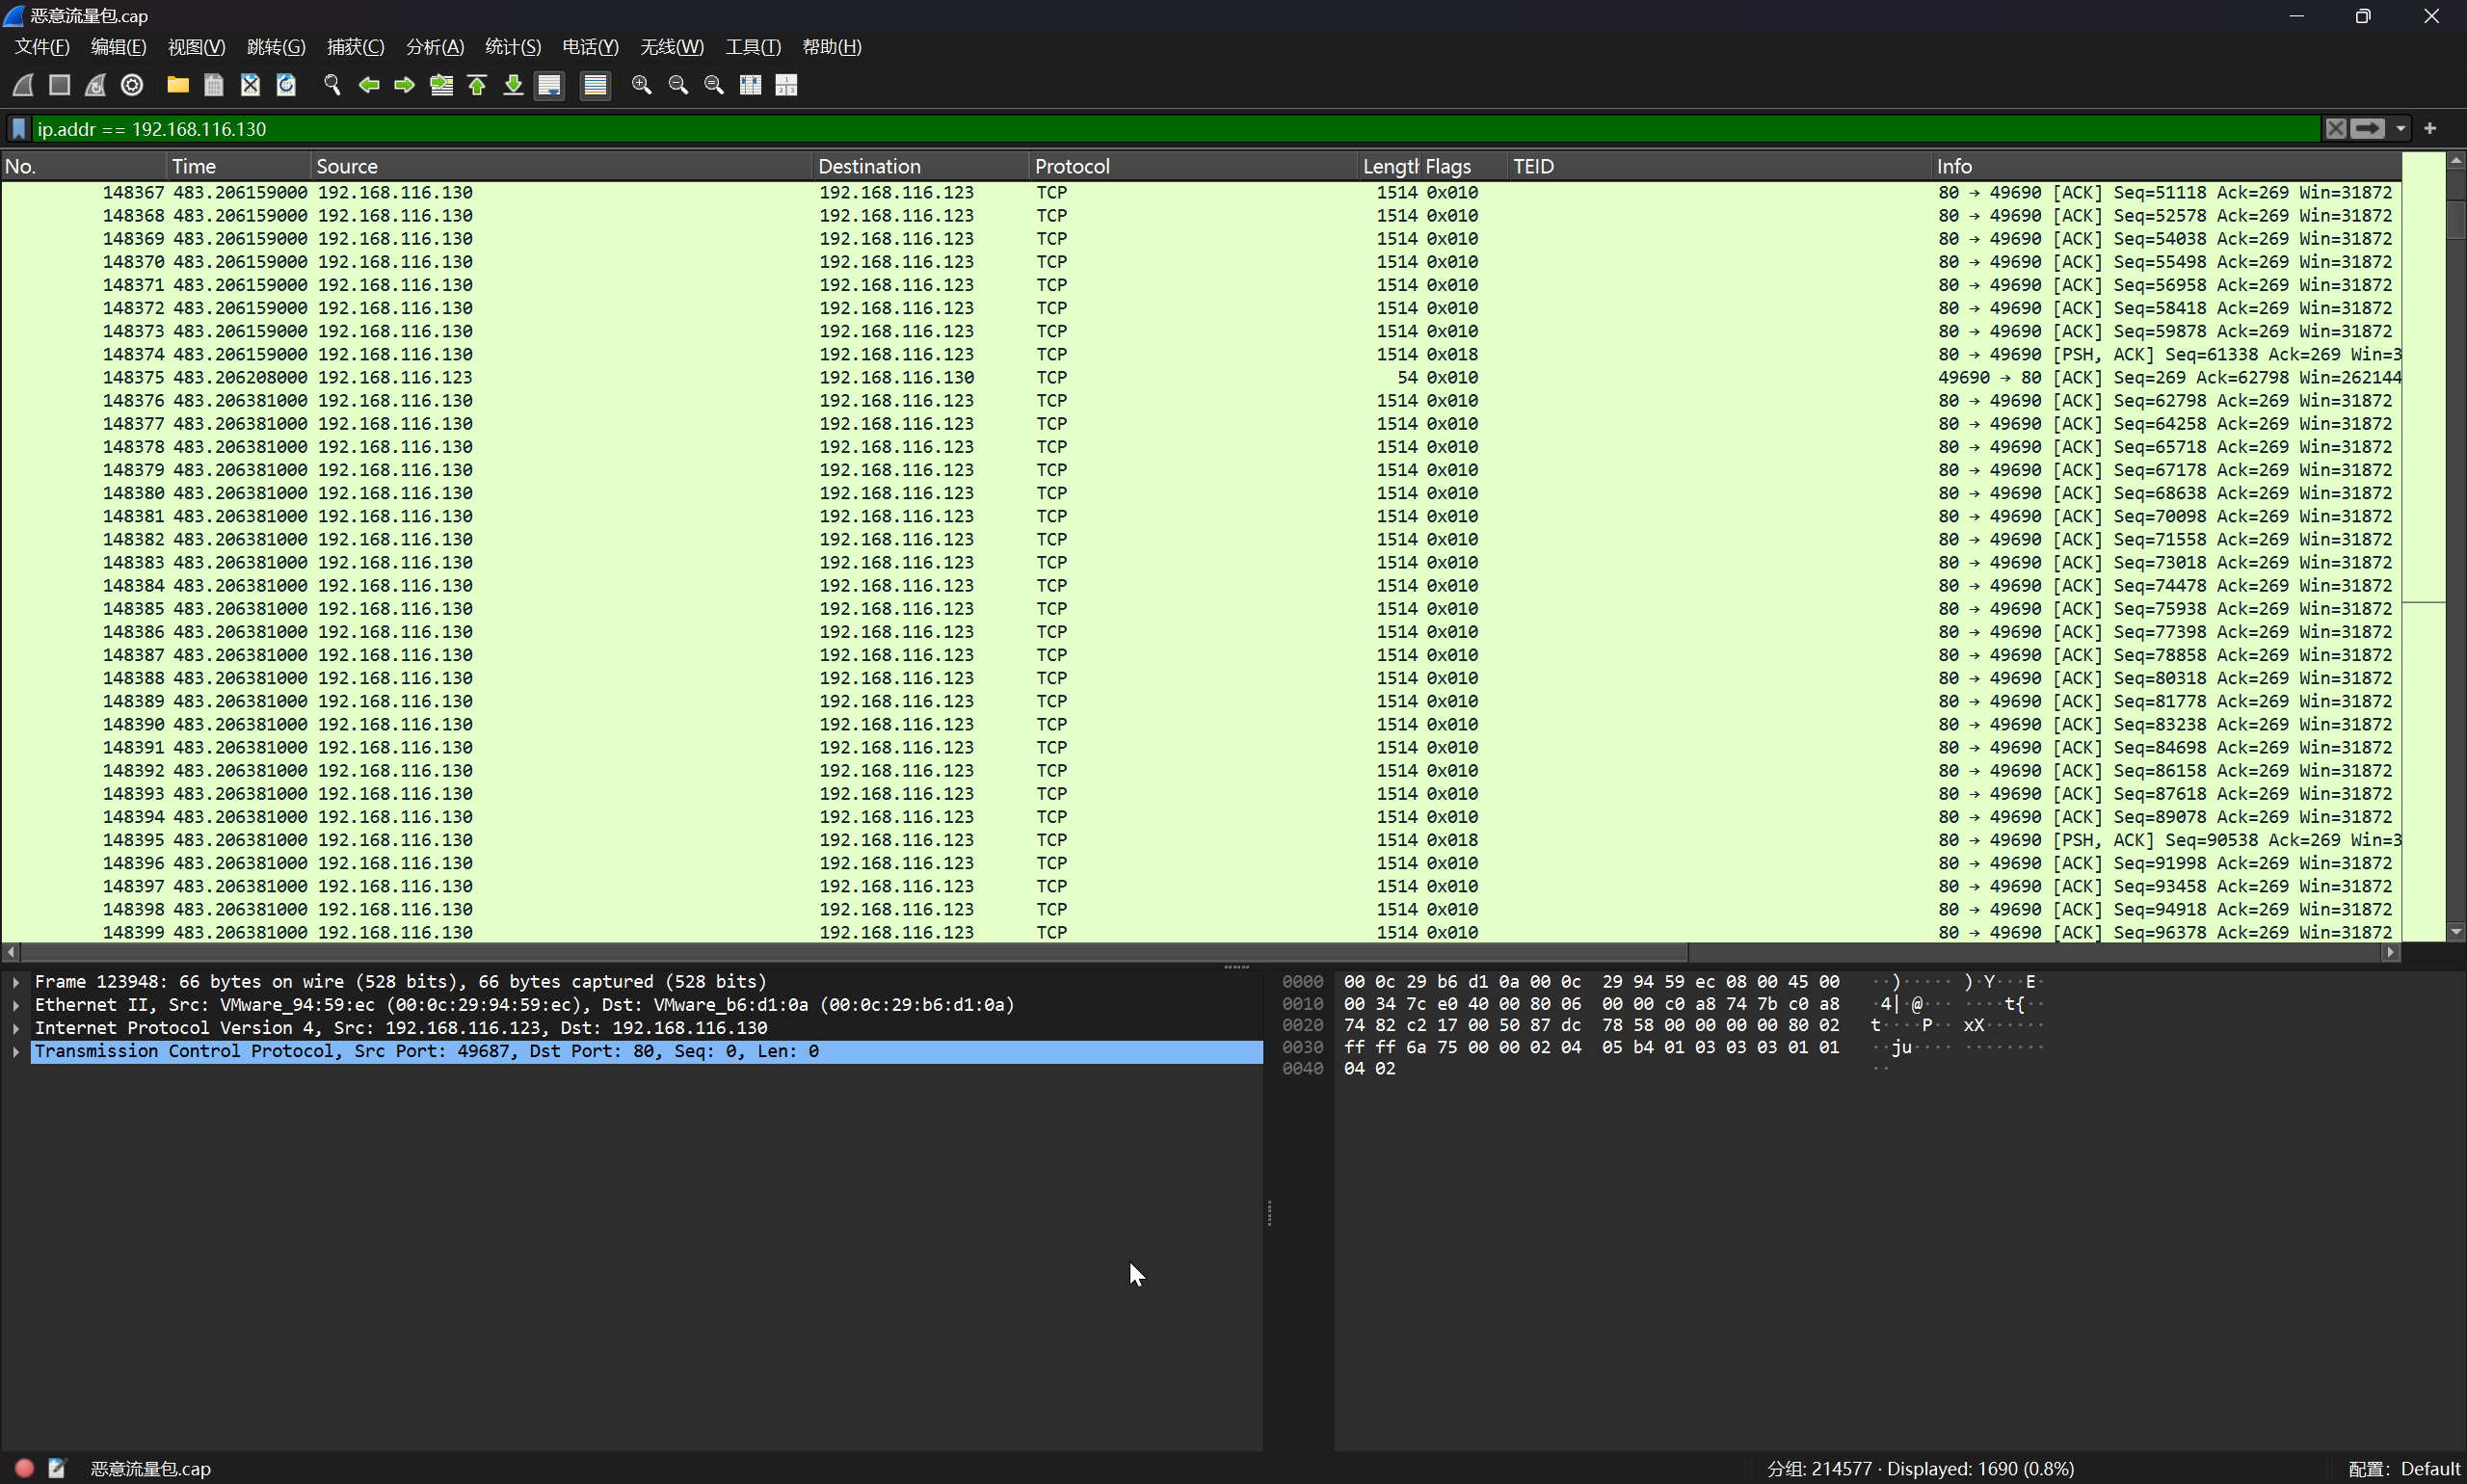2467x1484 pixels.
Task: Open capture options gear icon
Action: 132,85
